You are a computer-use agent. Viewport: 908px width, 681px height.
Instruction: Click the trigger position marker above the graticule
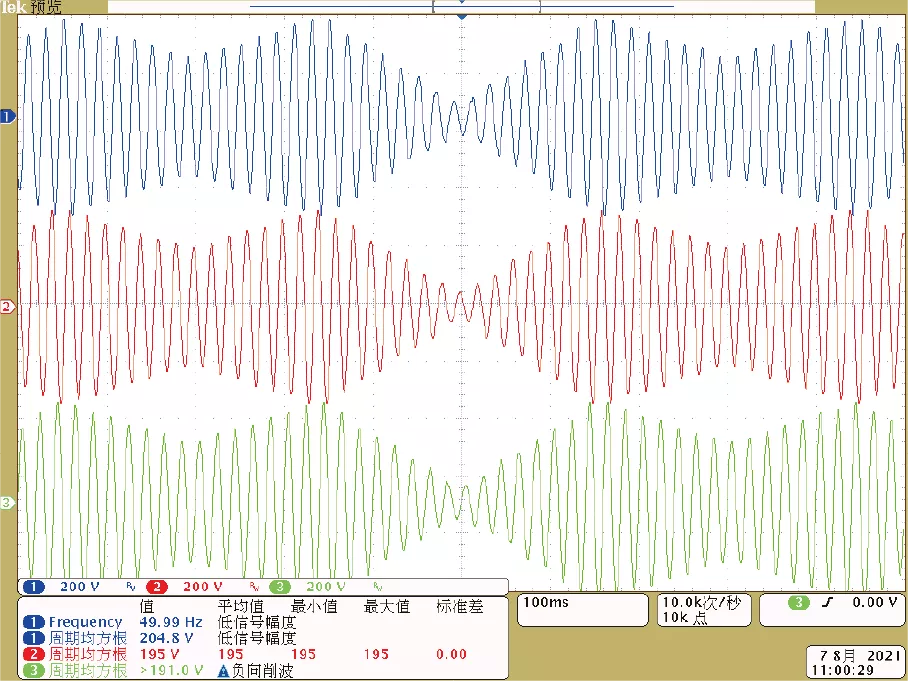(x=462, y=17)
